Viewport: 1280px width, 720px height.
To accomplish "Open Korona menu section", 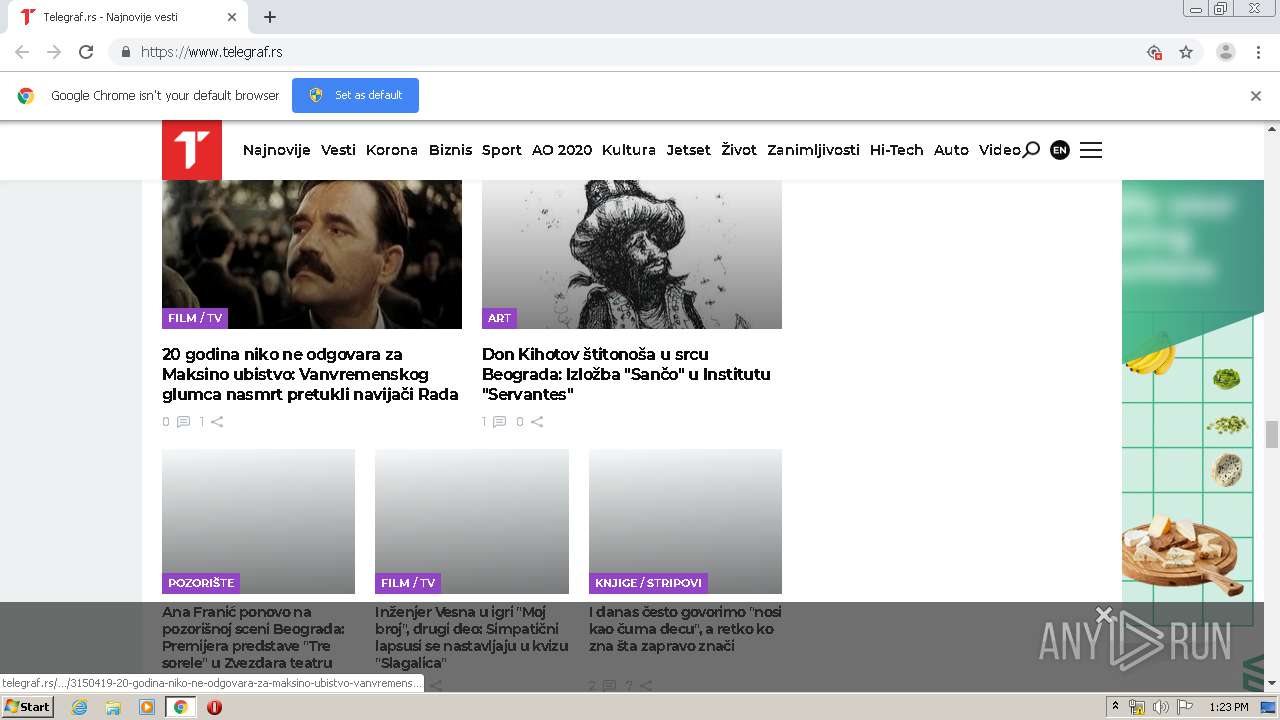I will tap(392, 150).
